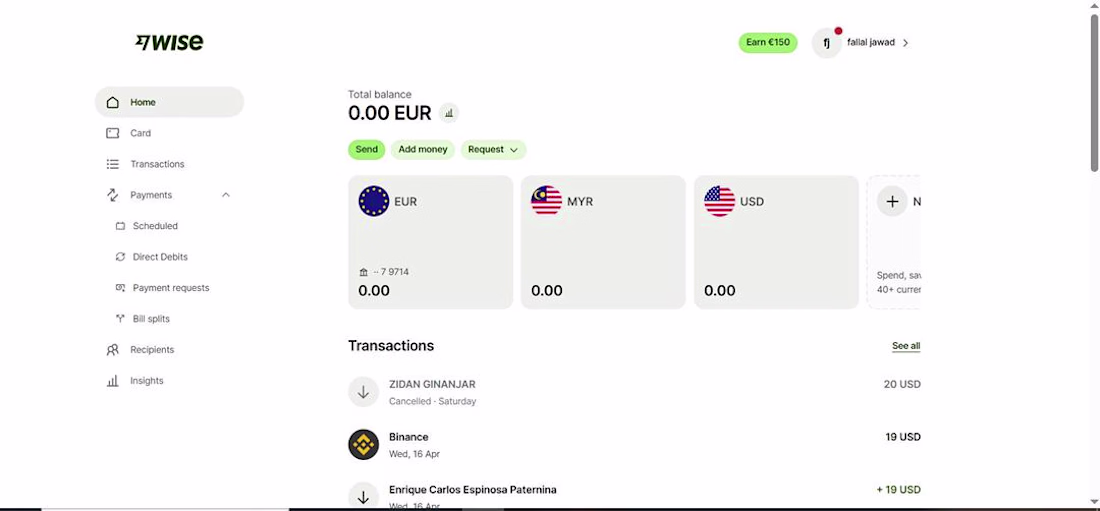Viewport: 1100px width, 511px height.
Task: Click the green Send button
Action: pos(366,150)
